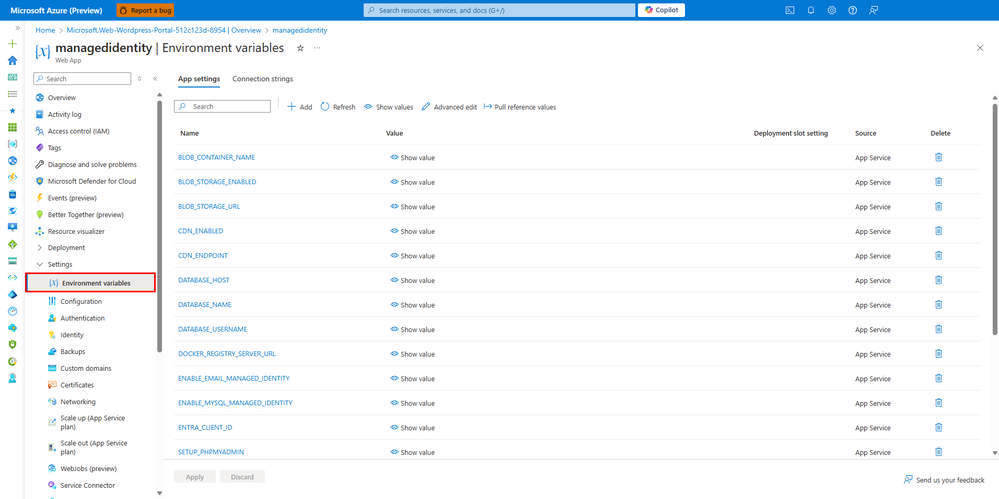999x499 pixels.
Task: Delete ENTRA_CLIENT_ID with trash icon
Action: coord(938,427)
